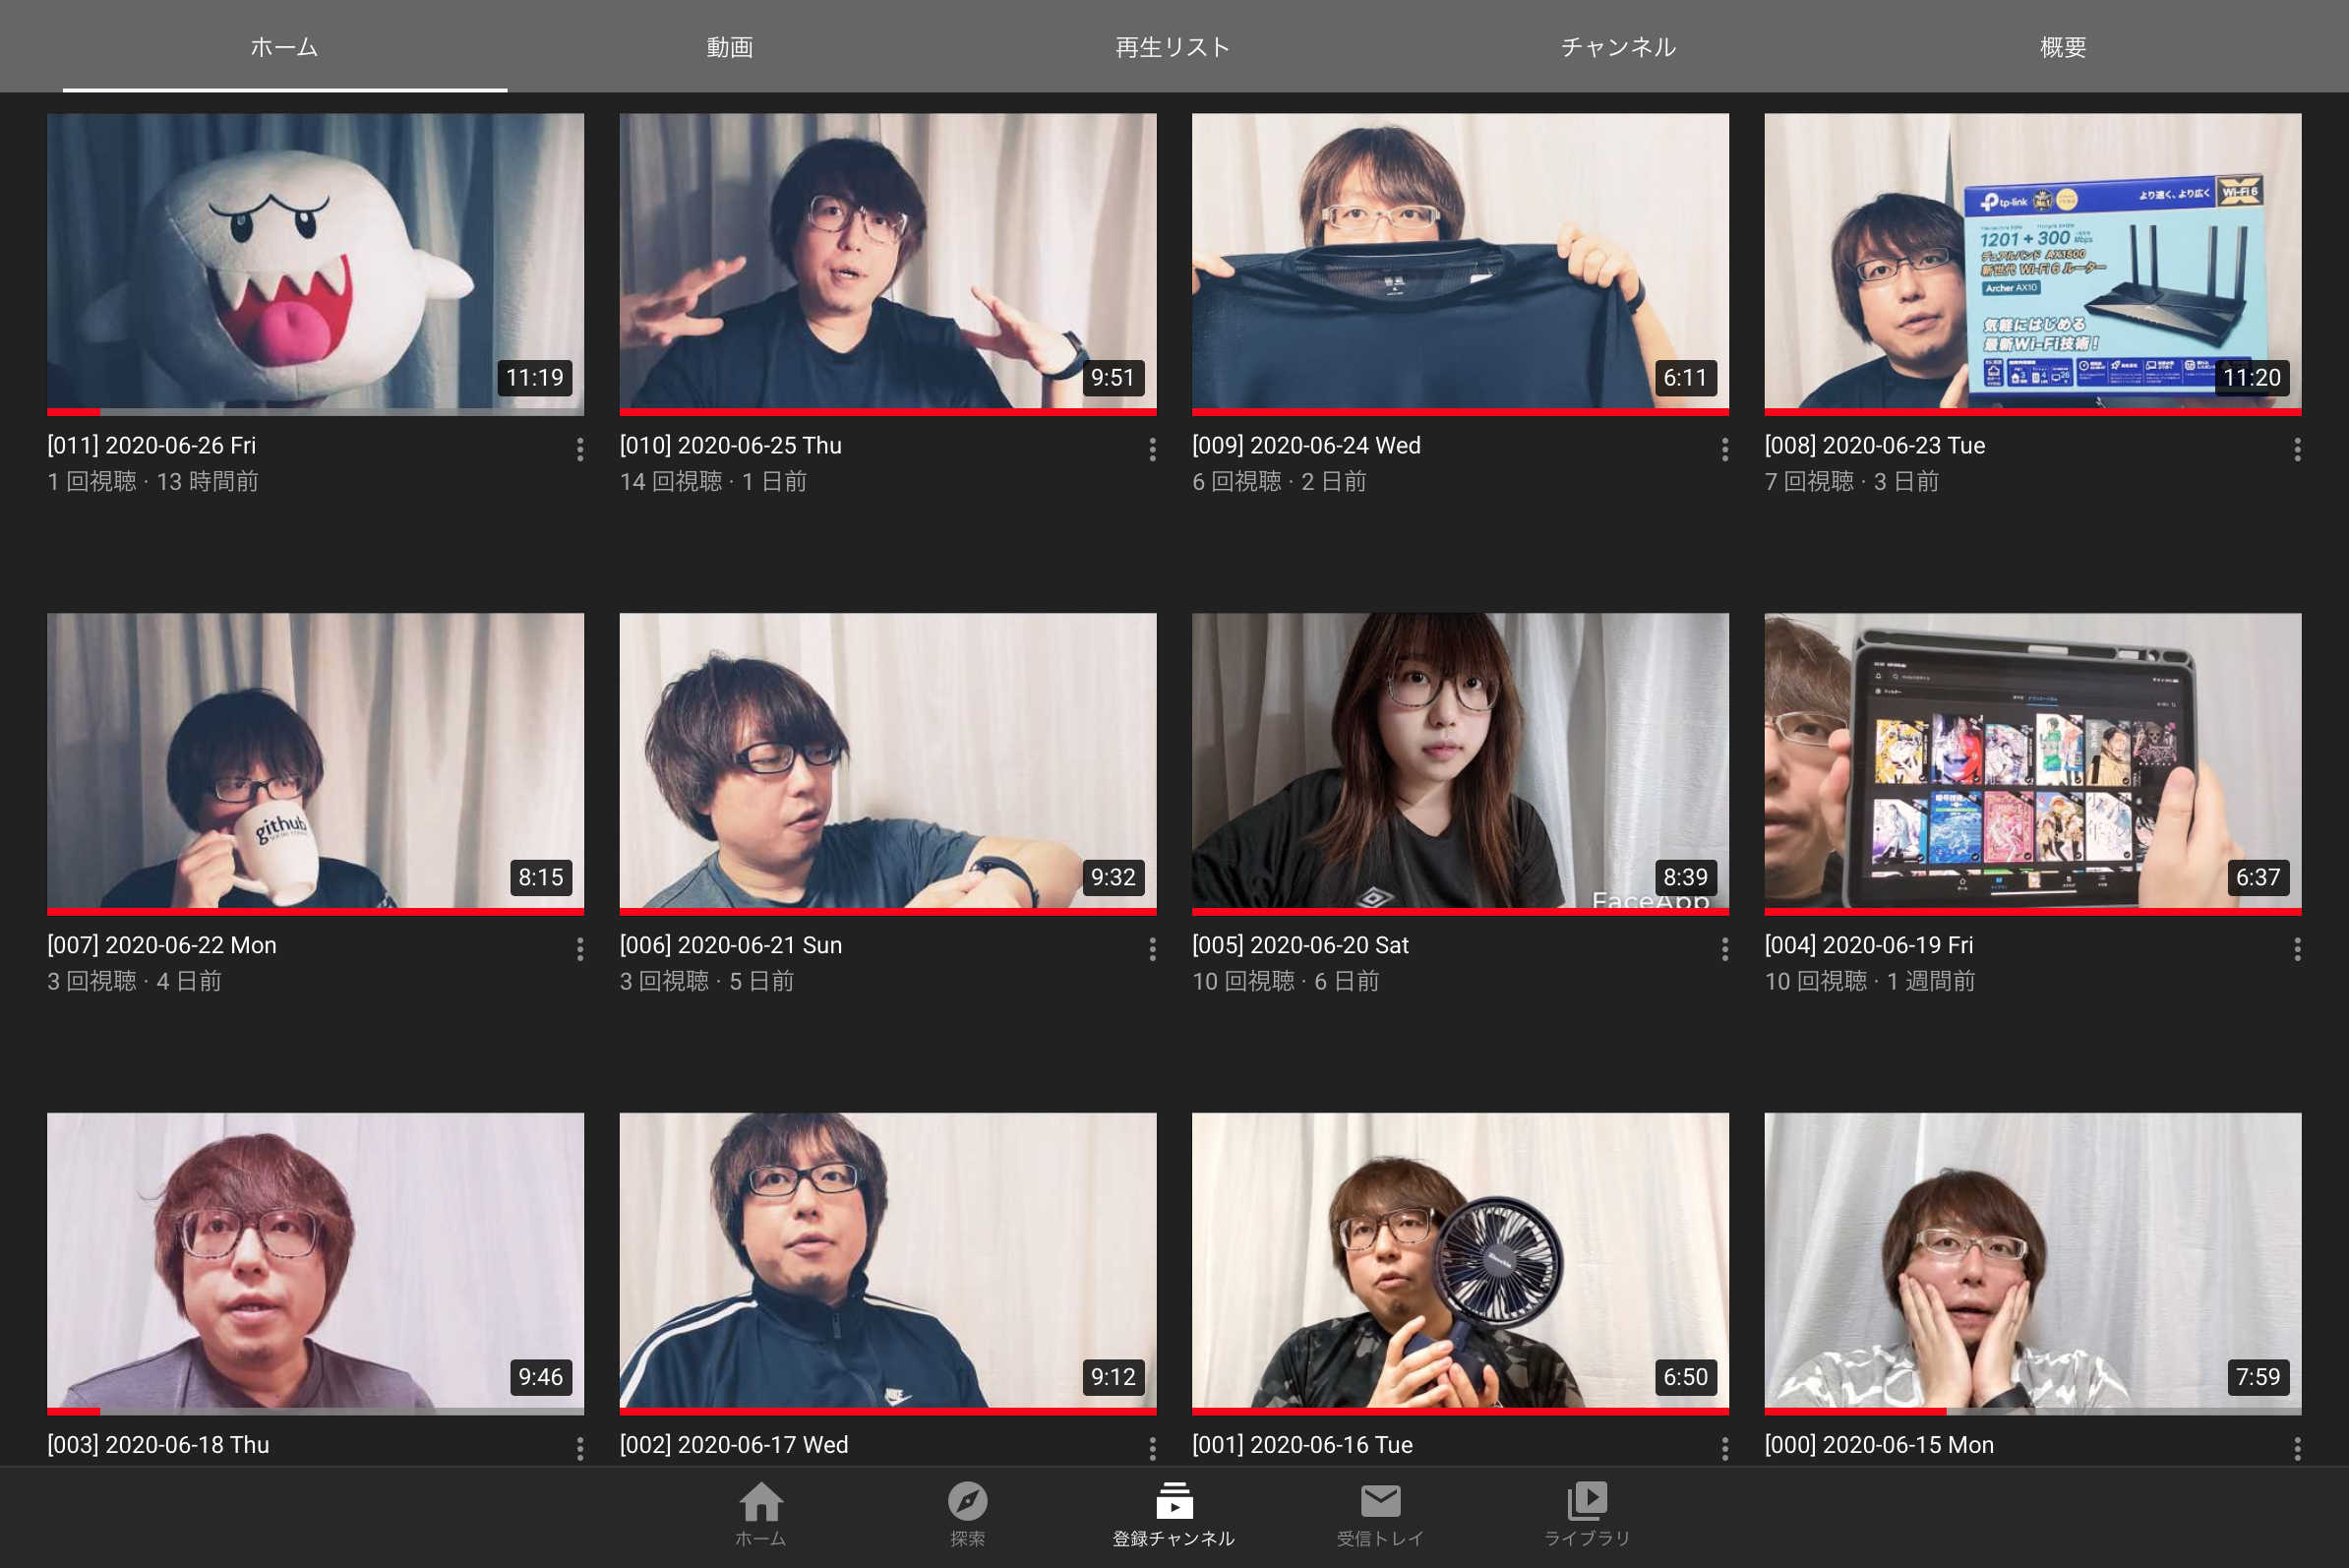Click red watch-progress bar on video [000]

click(1855, 1411)
